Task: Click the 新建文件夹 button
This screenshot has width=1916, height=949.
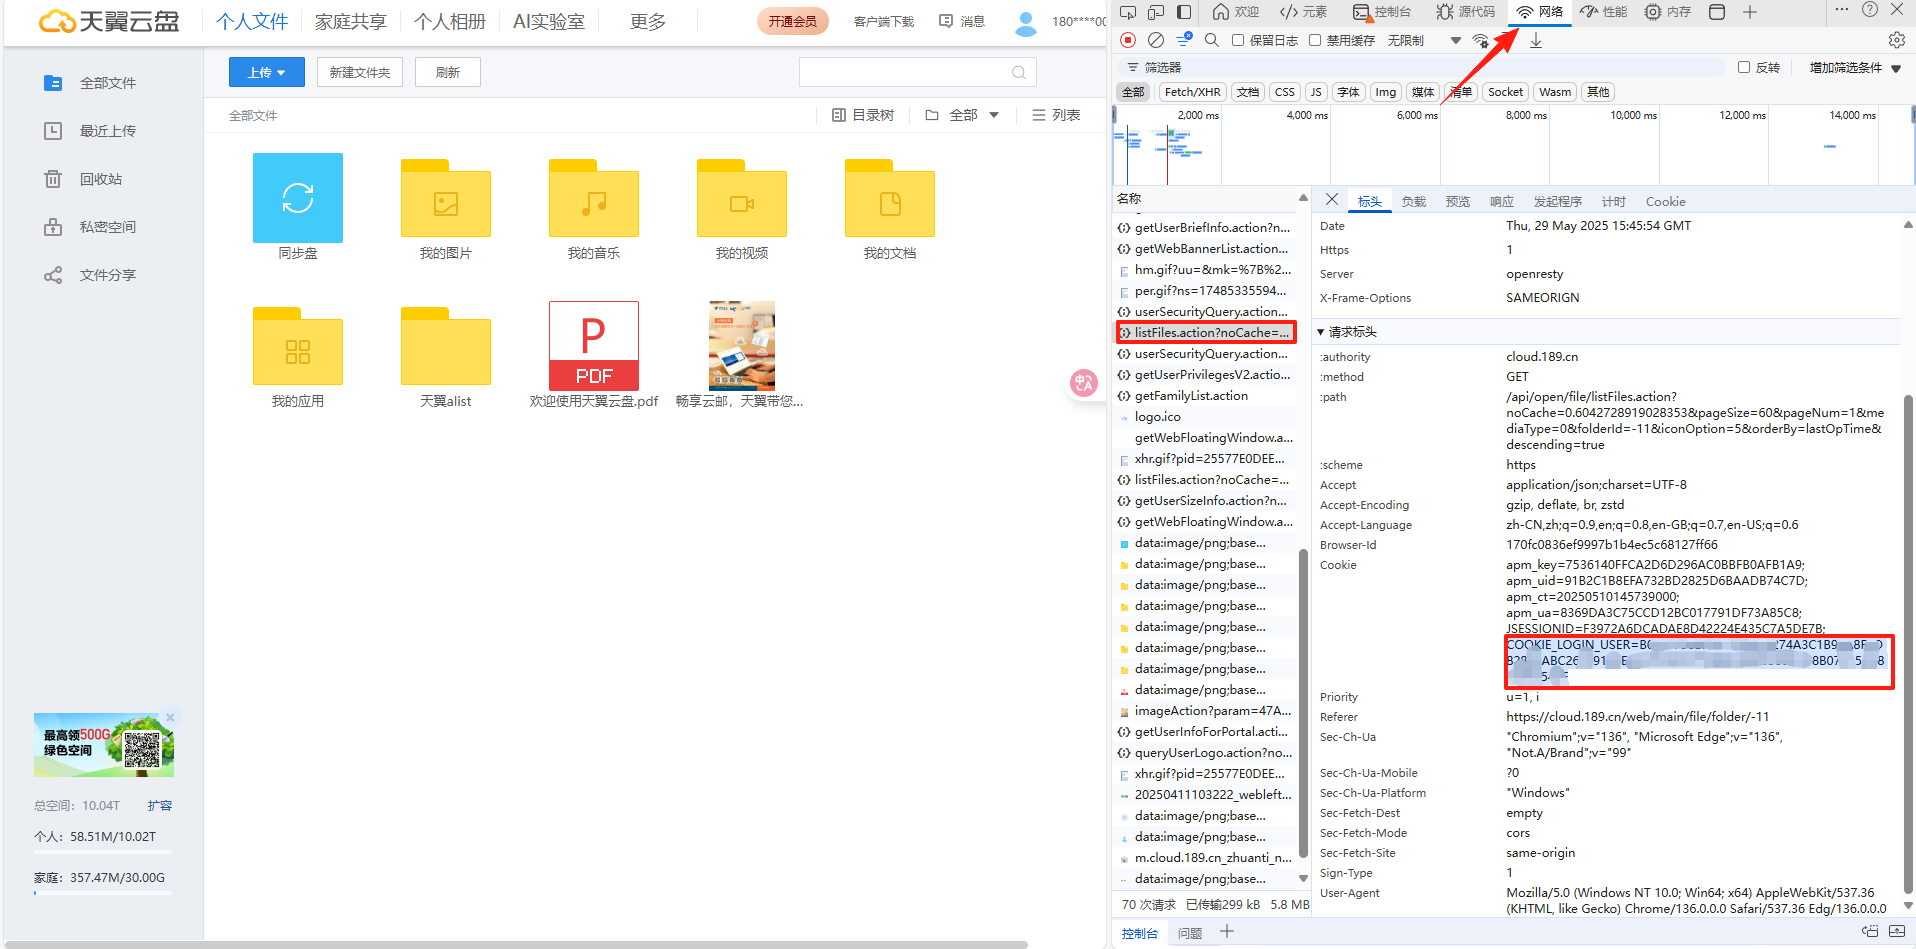Action: [360, 72]
